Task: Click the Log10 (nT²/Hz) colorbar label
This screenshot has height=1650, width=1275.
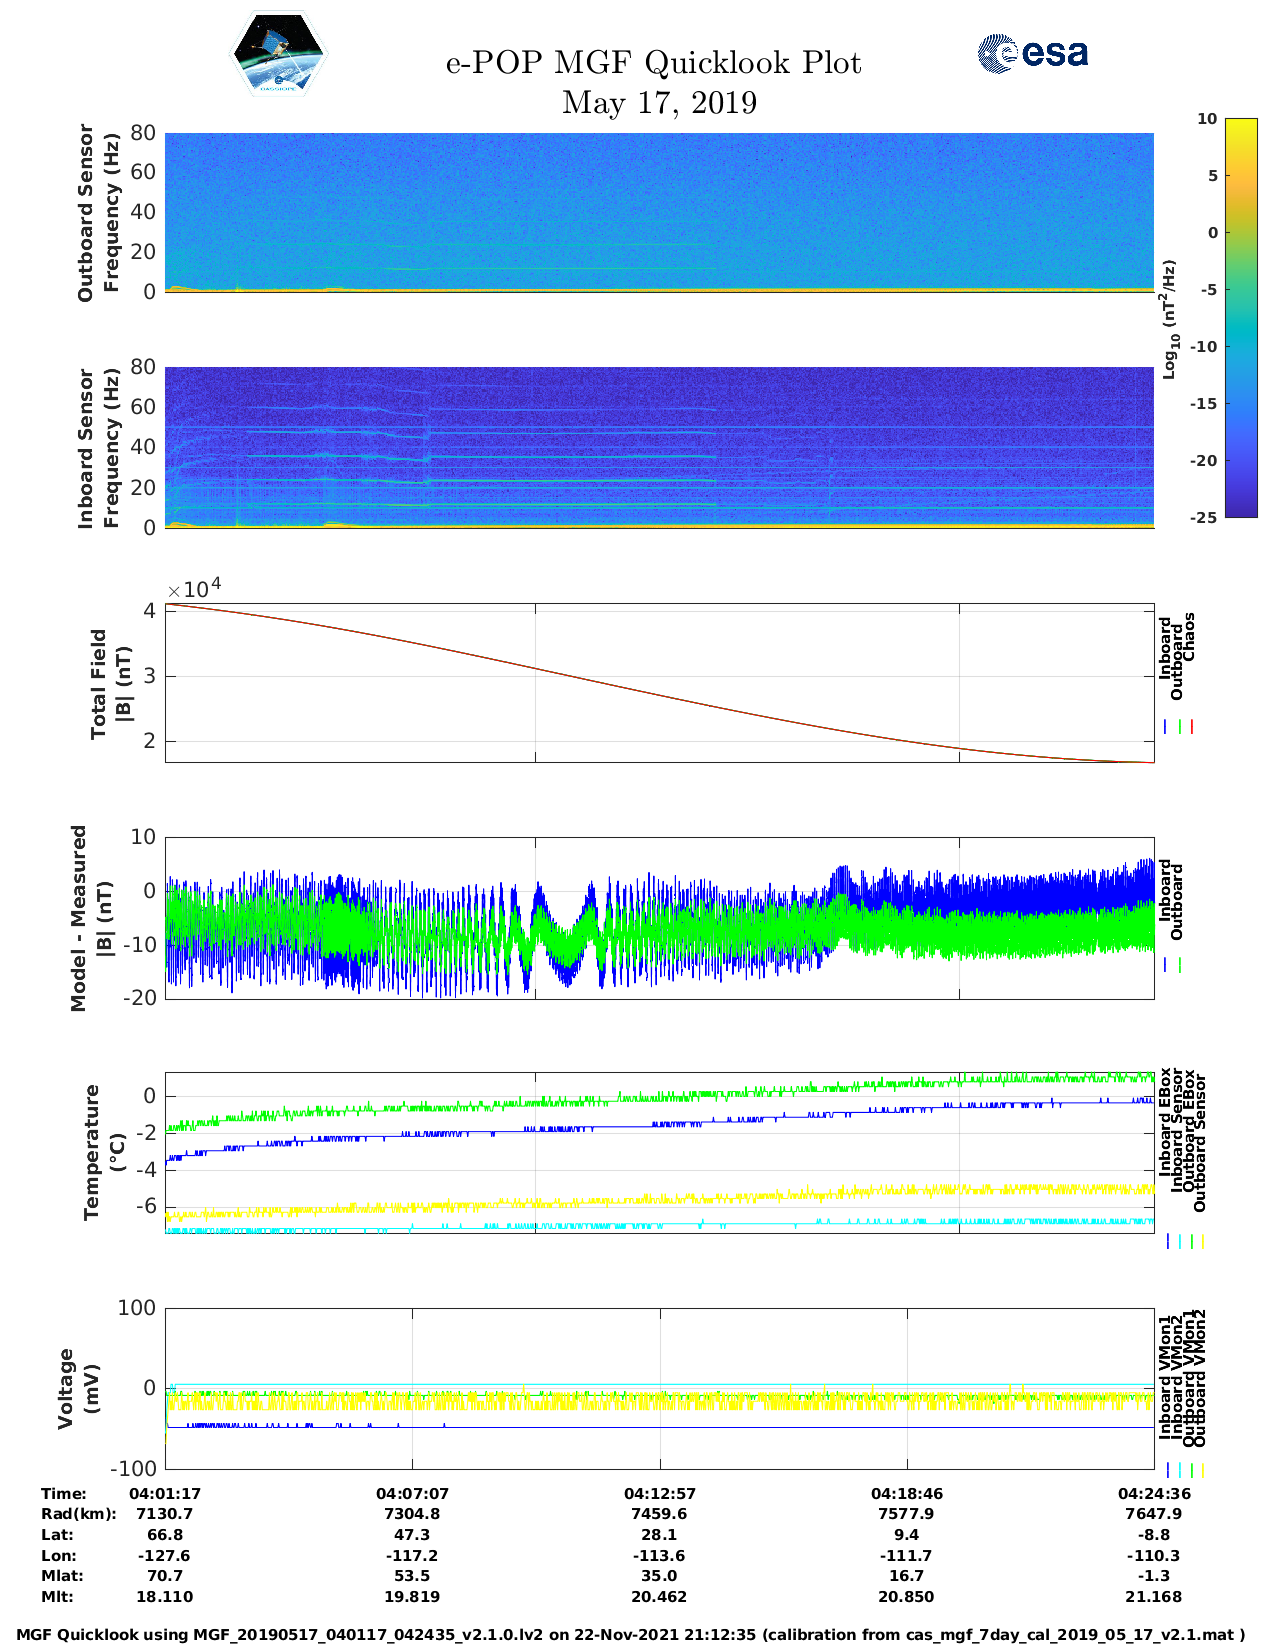Action: point(1168,318)
